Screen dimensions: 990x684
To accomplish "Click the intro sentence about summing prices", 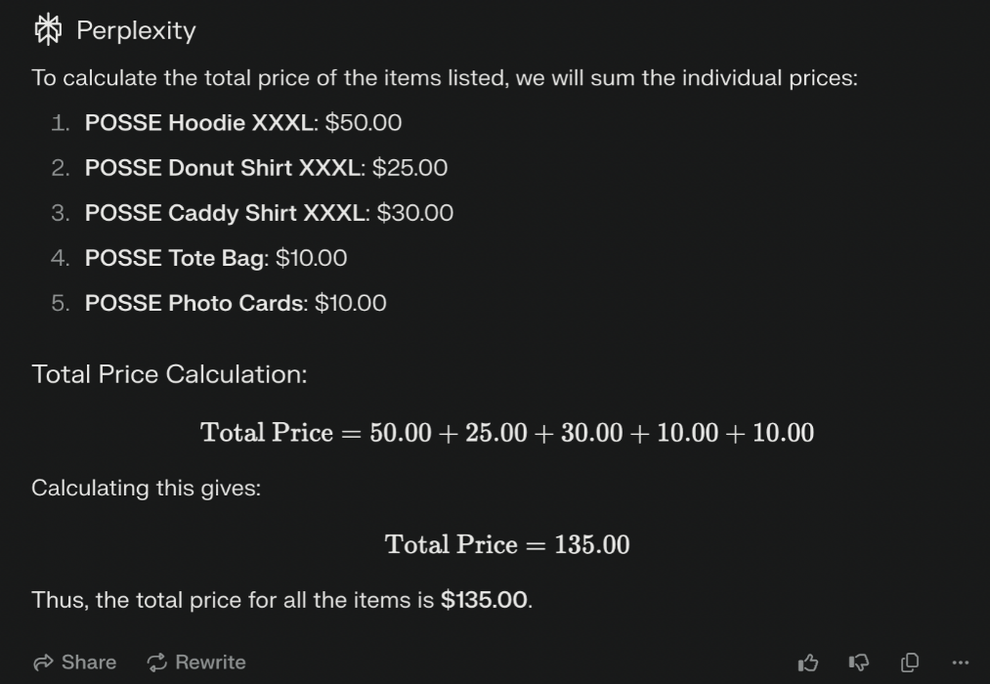I will 444,78.
